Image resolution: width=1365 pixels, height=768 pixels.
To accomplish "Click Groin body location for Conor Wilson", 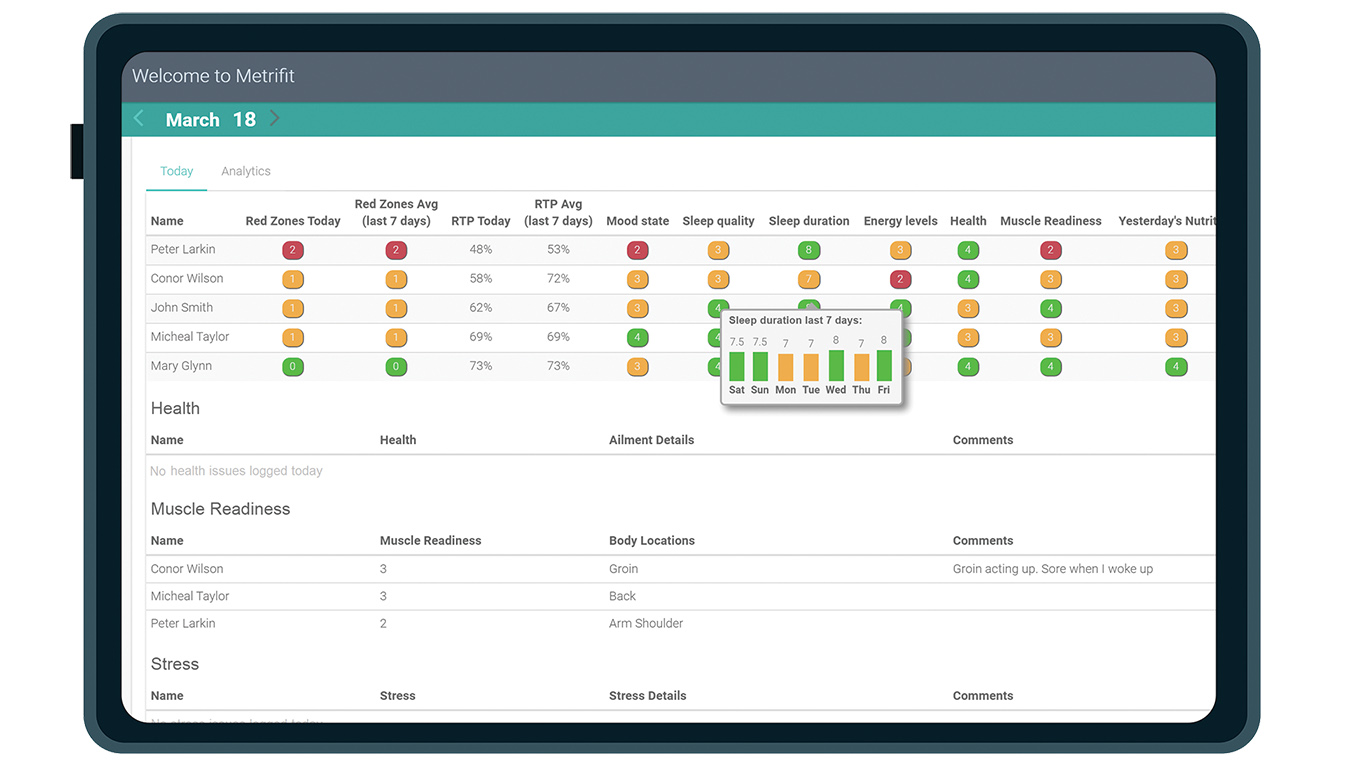I will point(623,569).
